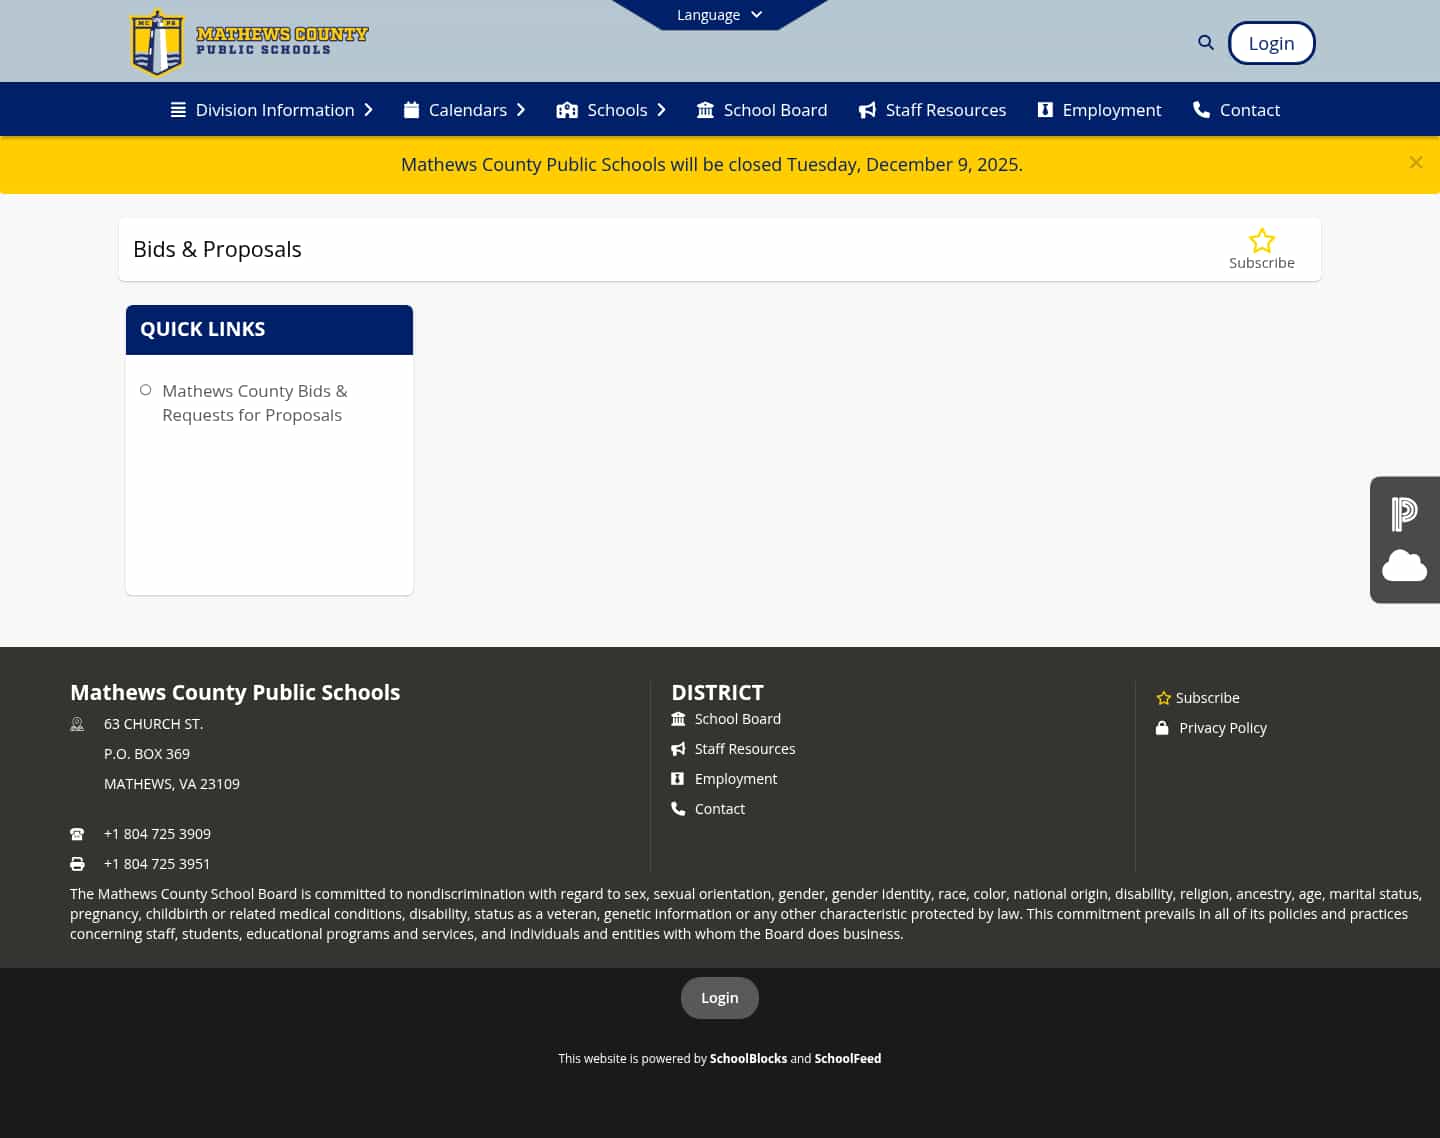Click the Login button in the header
Screen dimensions: 1440x1138
[x=1271, y=42]
